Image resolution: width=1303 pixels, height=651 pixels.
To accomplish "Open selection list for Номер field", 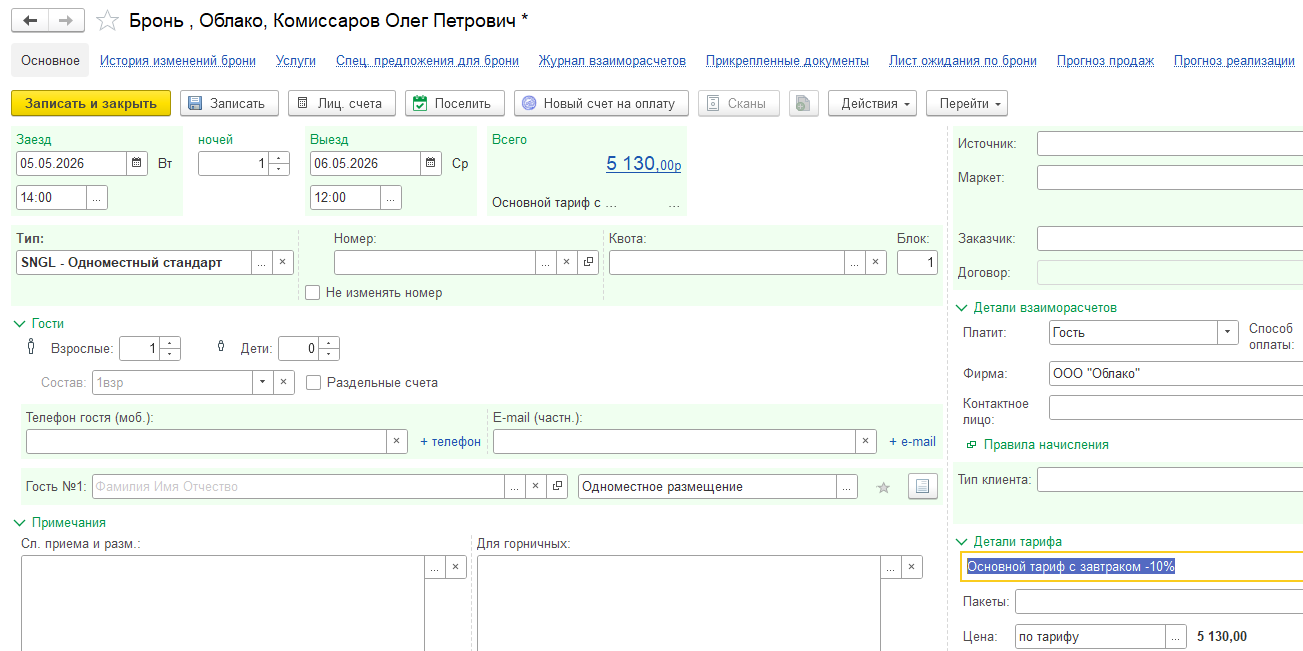I will tap(545, 262).
